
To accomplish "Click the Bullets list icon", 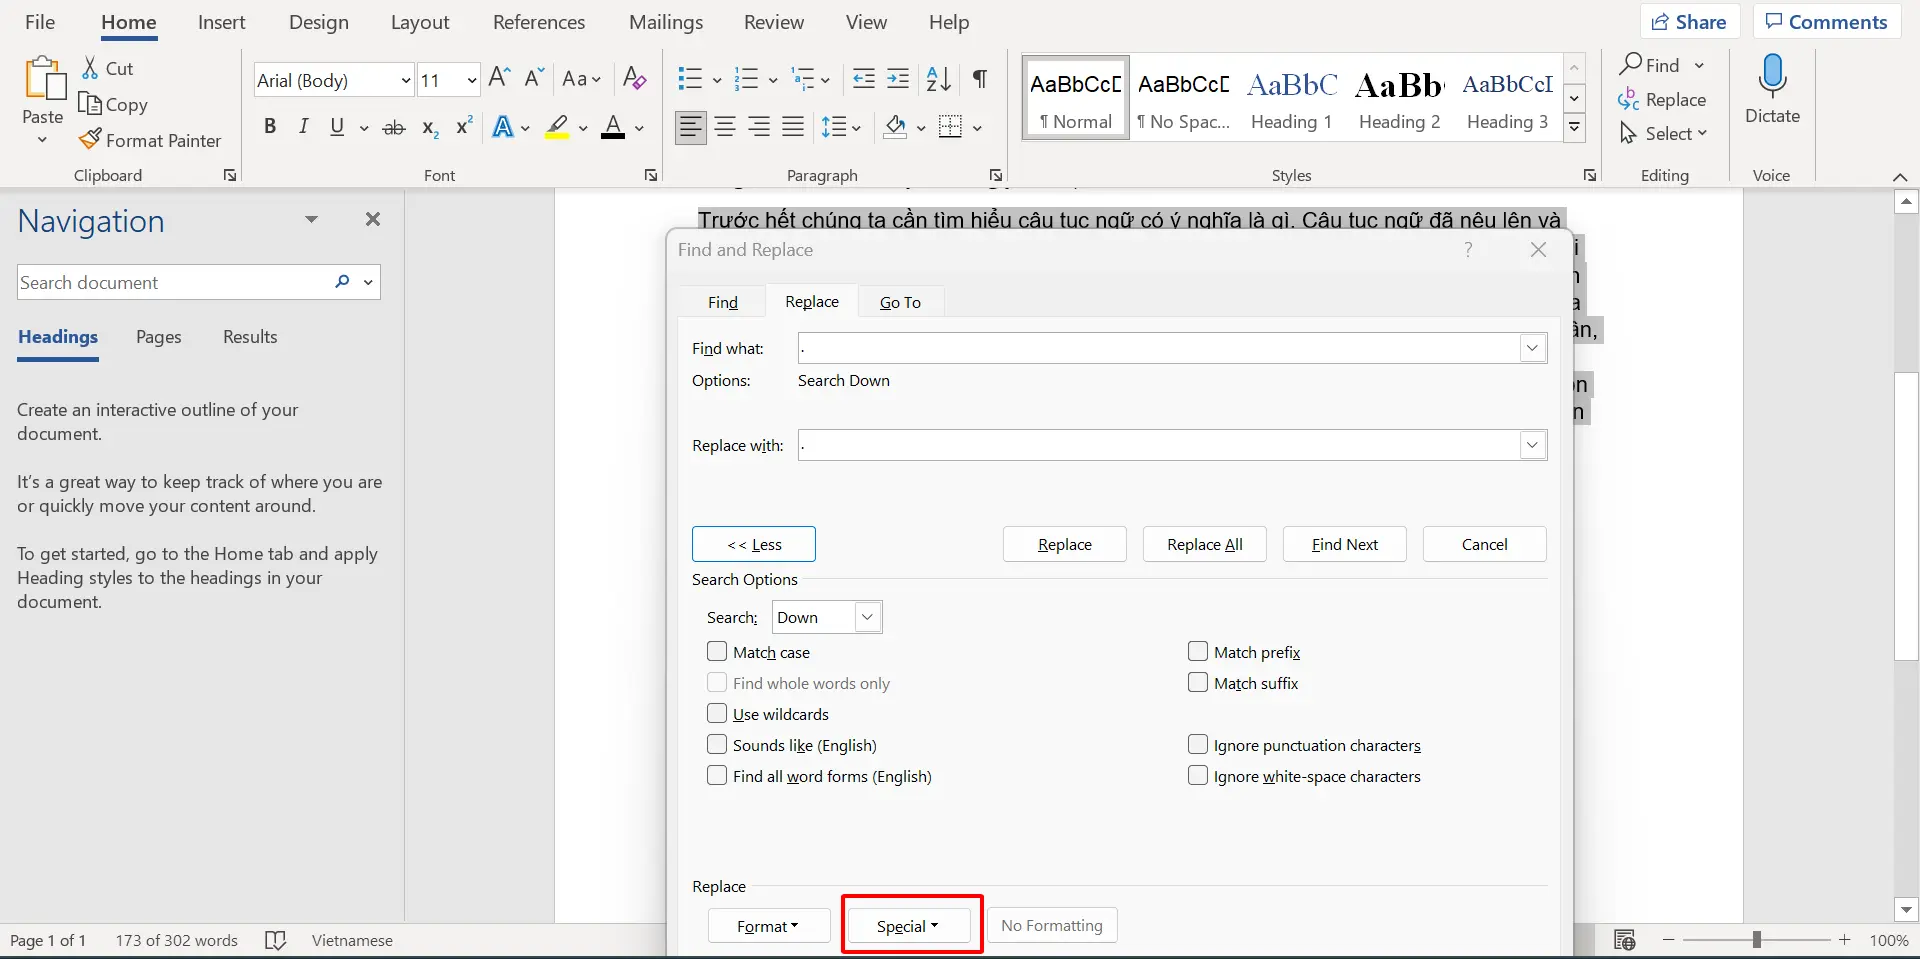I will [x=690, y=79].
